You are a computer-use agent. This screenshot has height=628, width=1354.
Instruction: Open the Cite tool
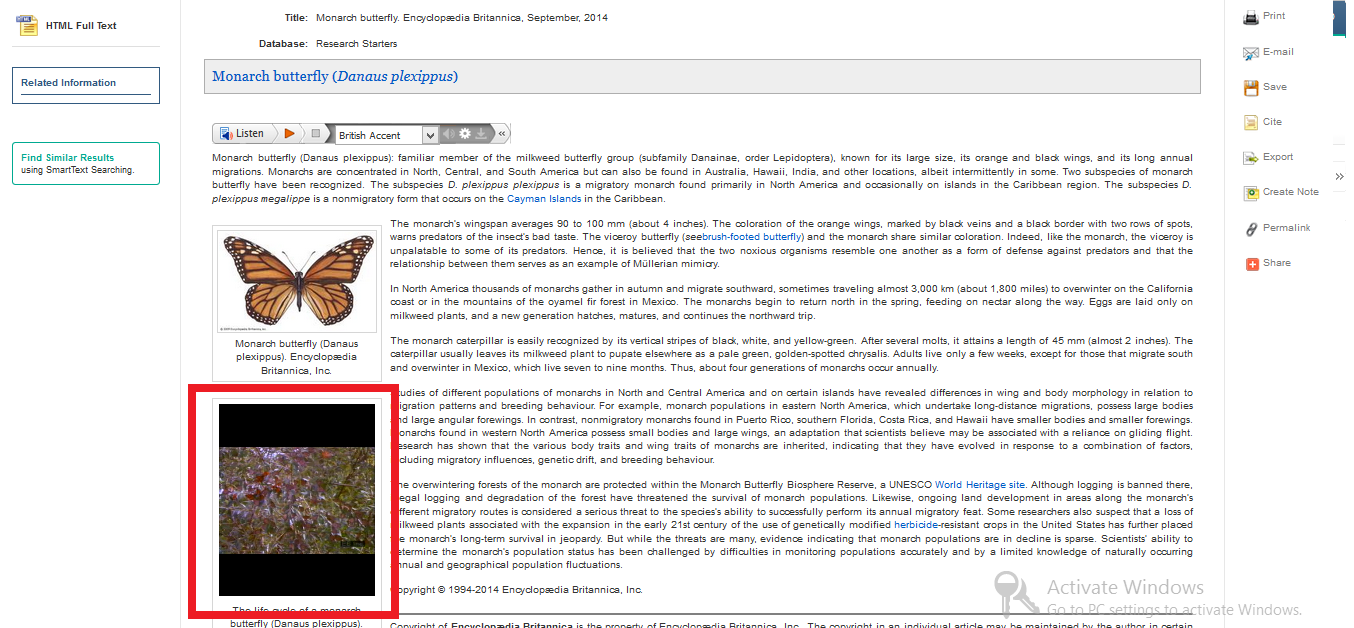point(1263,122)
